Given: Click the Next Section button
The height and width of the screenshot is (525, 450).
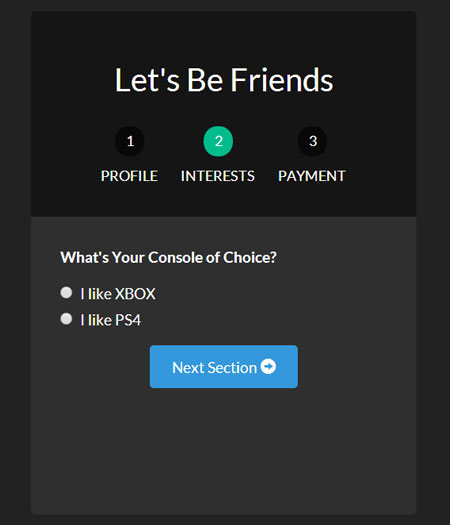Looking at the screenshot, I should 224,367.
